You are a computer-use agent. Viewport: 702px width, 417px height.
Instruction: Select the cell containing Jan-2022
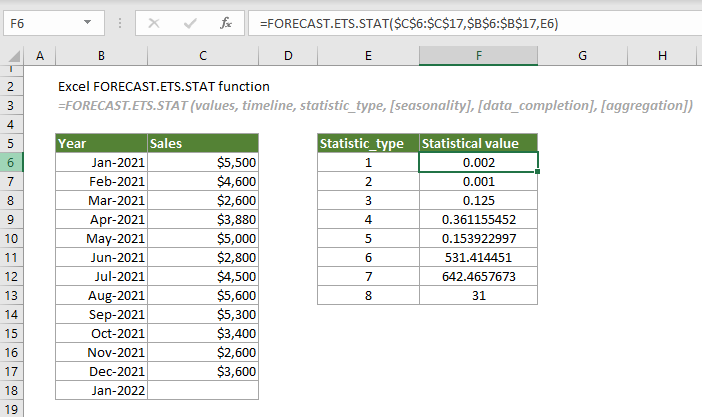(x=101, y=390)
